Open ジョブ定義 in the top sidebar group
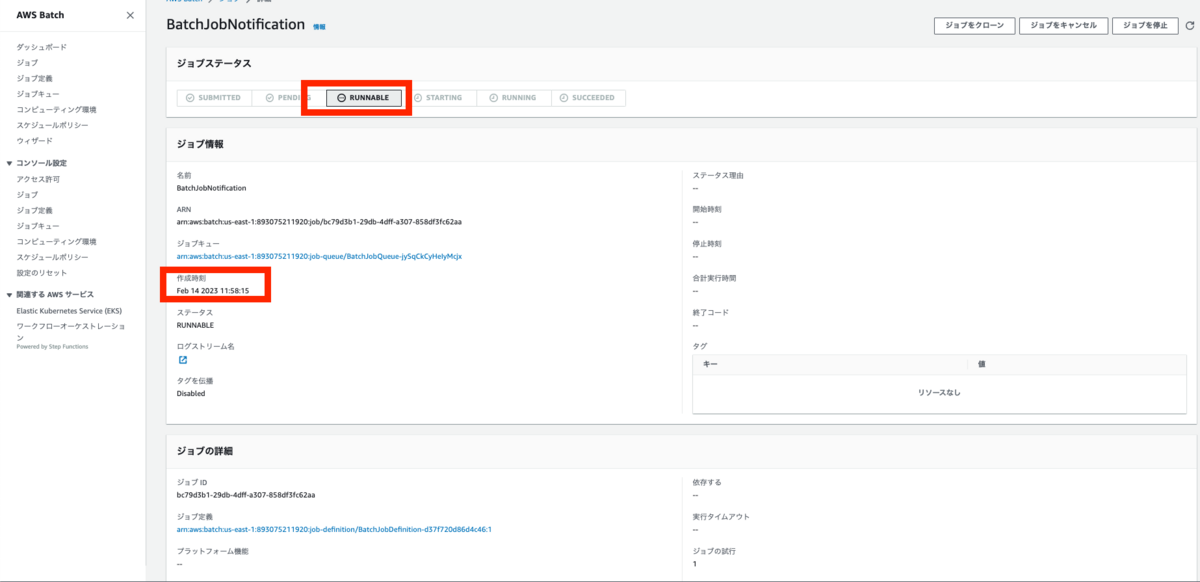 34,78
